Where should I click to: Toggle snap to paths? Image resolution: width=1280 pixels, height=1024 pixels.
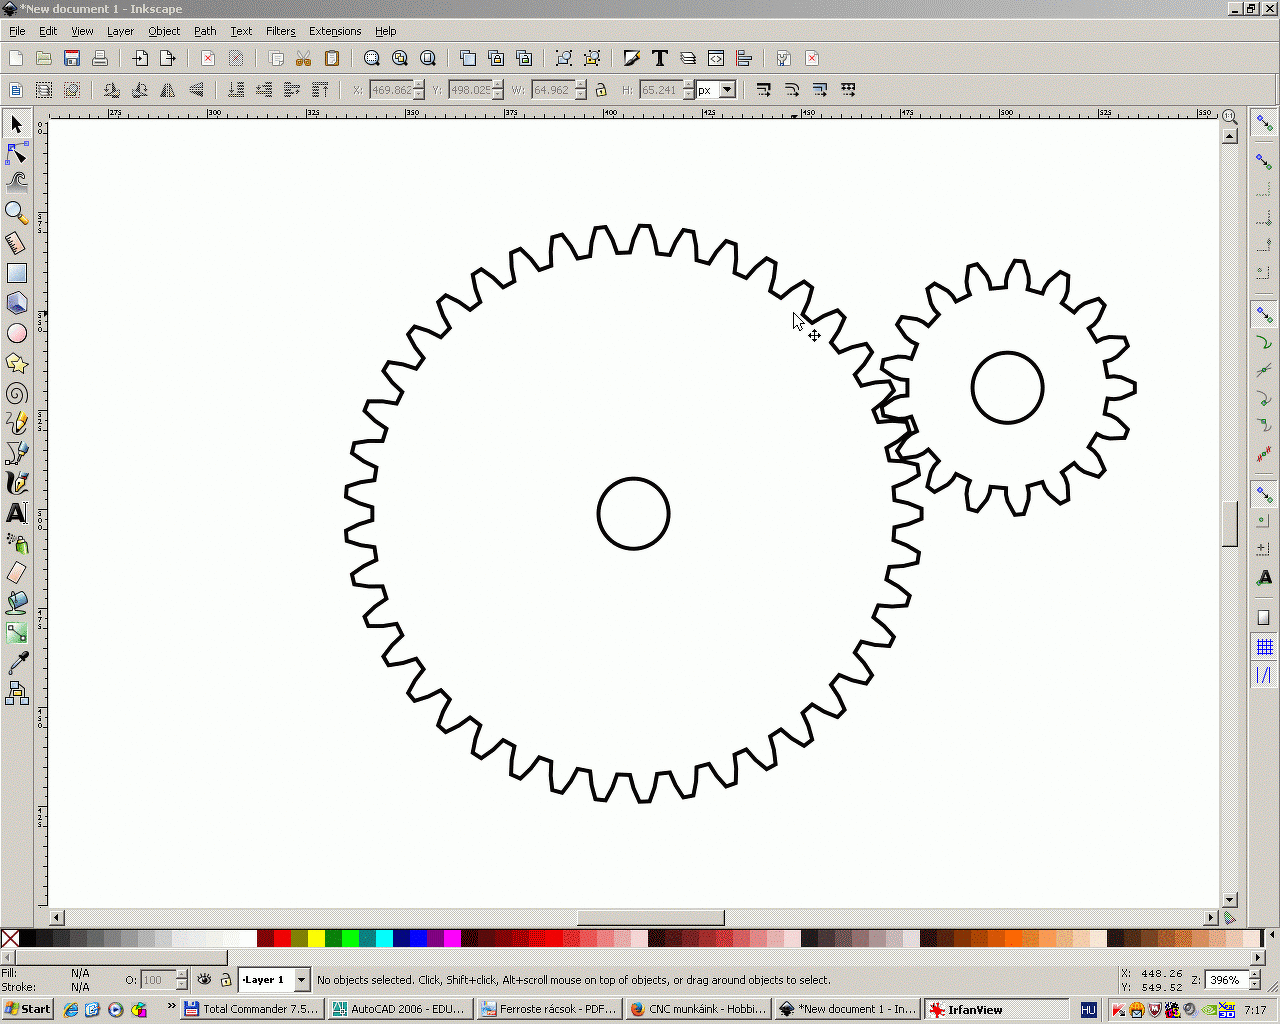pos(1264,343)
